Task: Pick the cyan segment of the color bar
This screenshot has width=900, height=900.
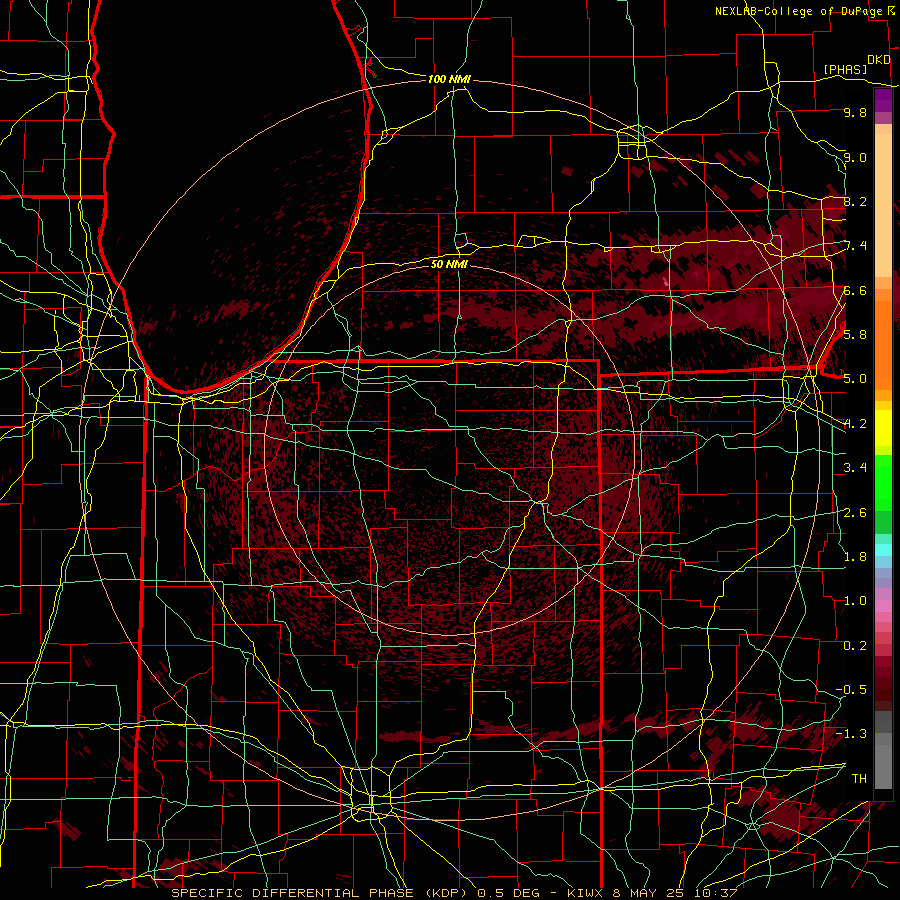Action: click(x=883, y=550)
